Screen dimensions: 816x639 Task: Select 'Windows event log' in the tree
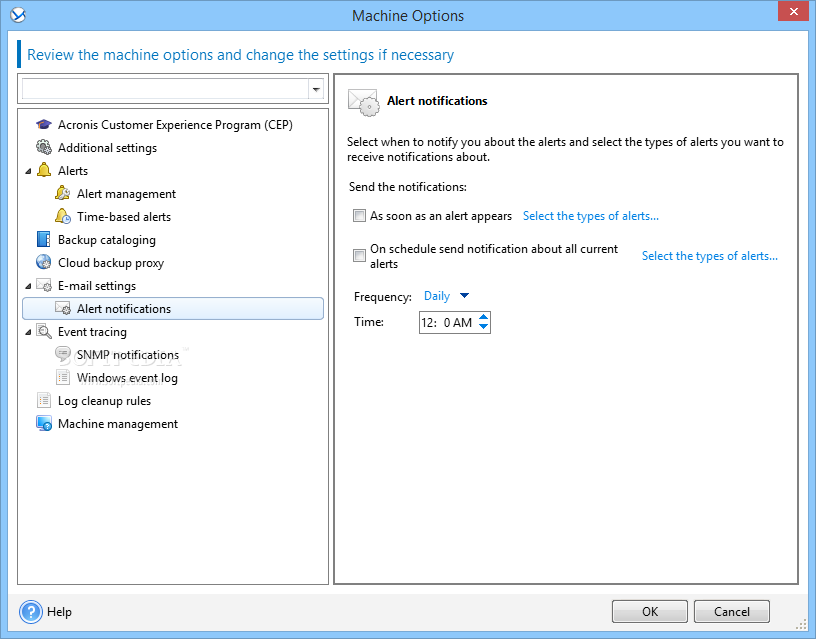click(x=128, y=377)
